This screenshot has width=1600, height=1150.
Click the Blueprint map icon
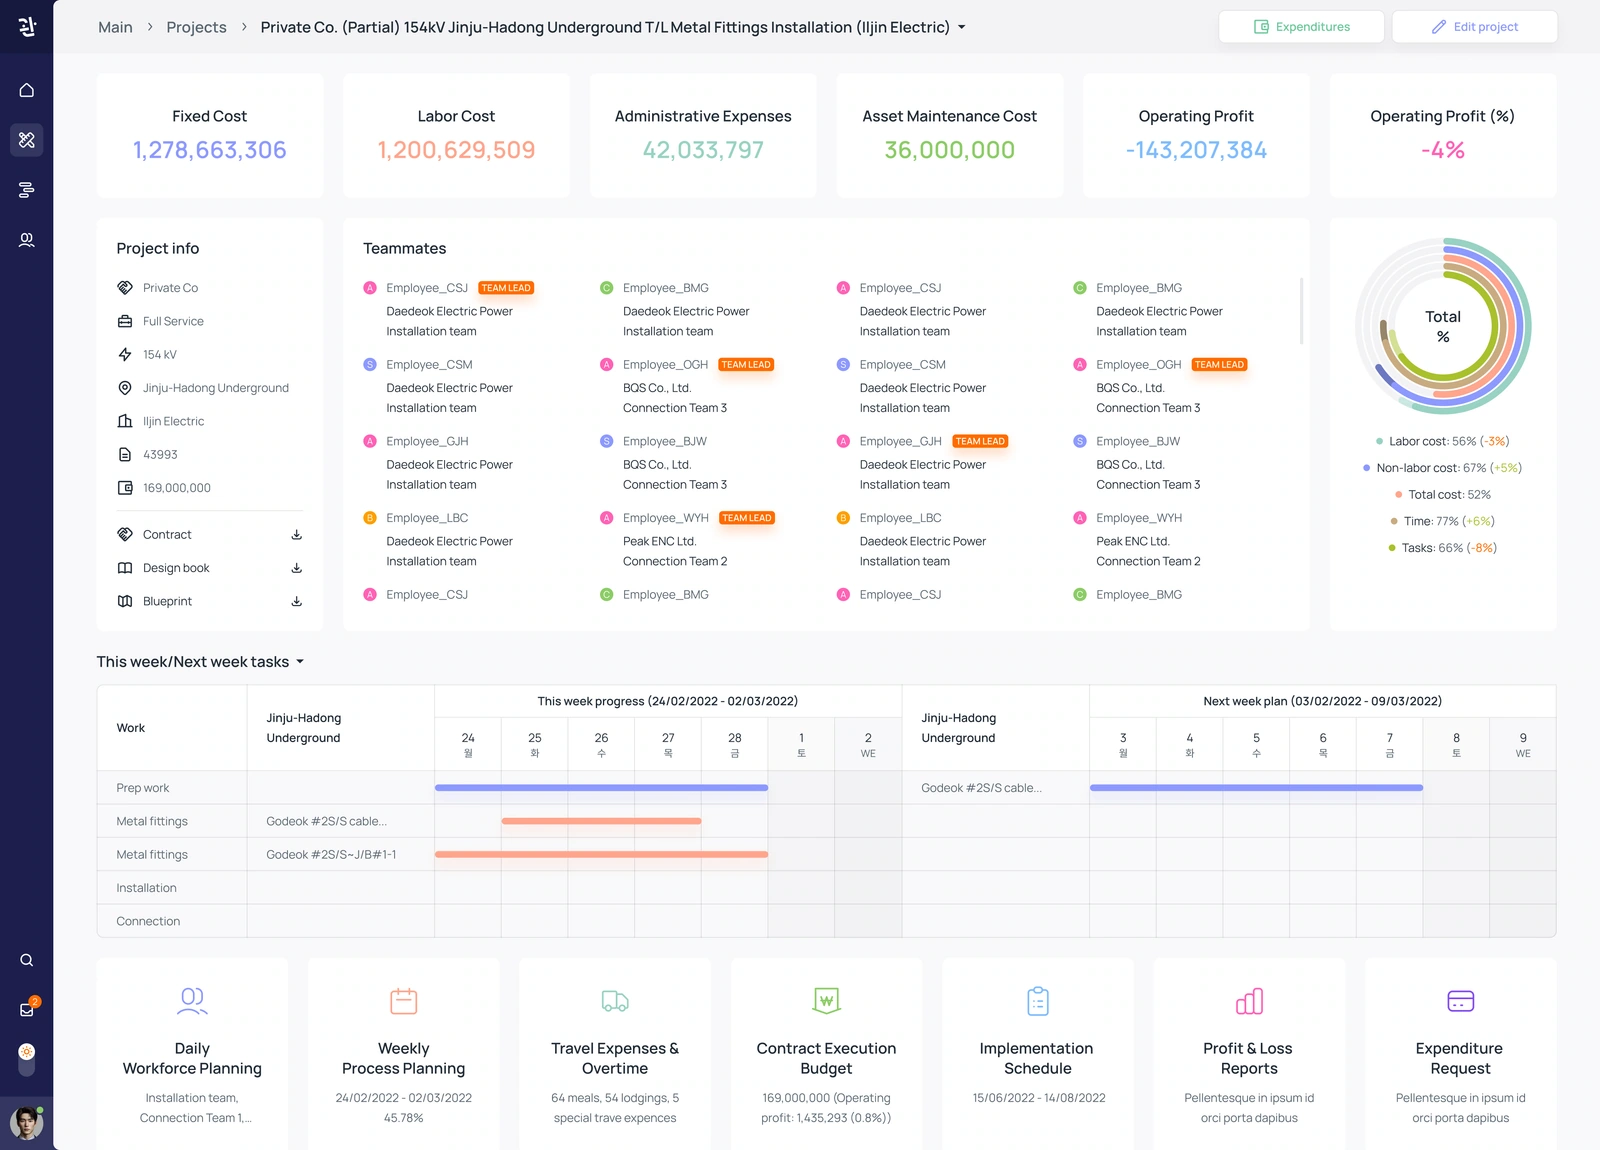tap(125, 601)
